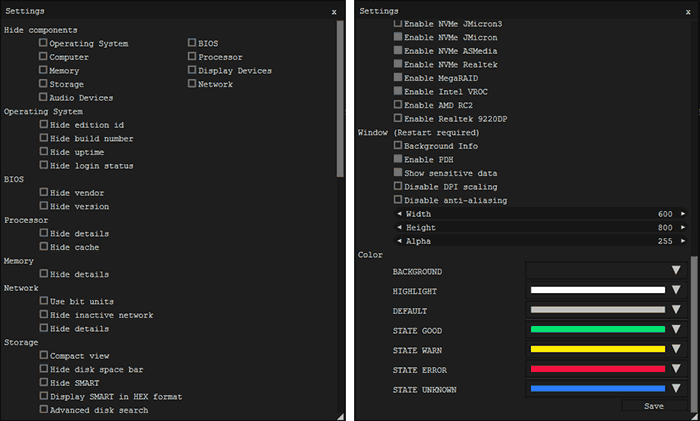The height and width of the screenshot is (421, 700).
Task: Uncheck Enable Intel VROC
Action: click(398, 91)
